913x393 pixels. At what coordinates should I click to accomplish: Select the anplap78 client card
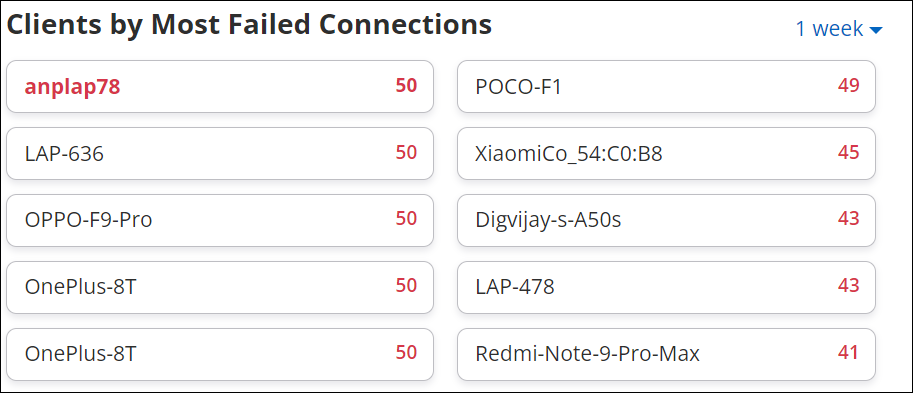coord(220,87)
